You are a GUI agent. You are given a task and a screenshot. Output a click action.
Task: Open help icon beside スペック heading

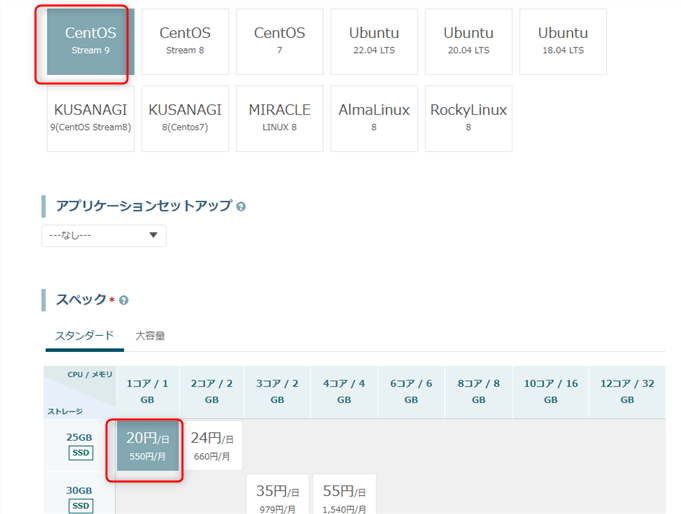tap(124, 300)
